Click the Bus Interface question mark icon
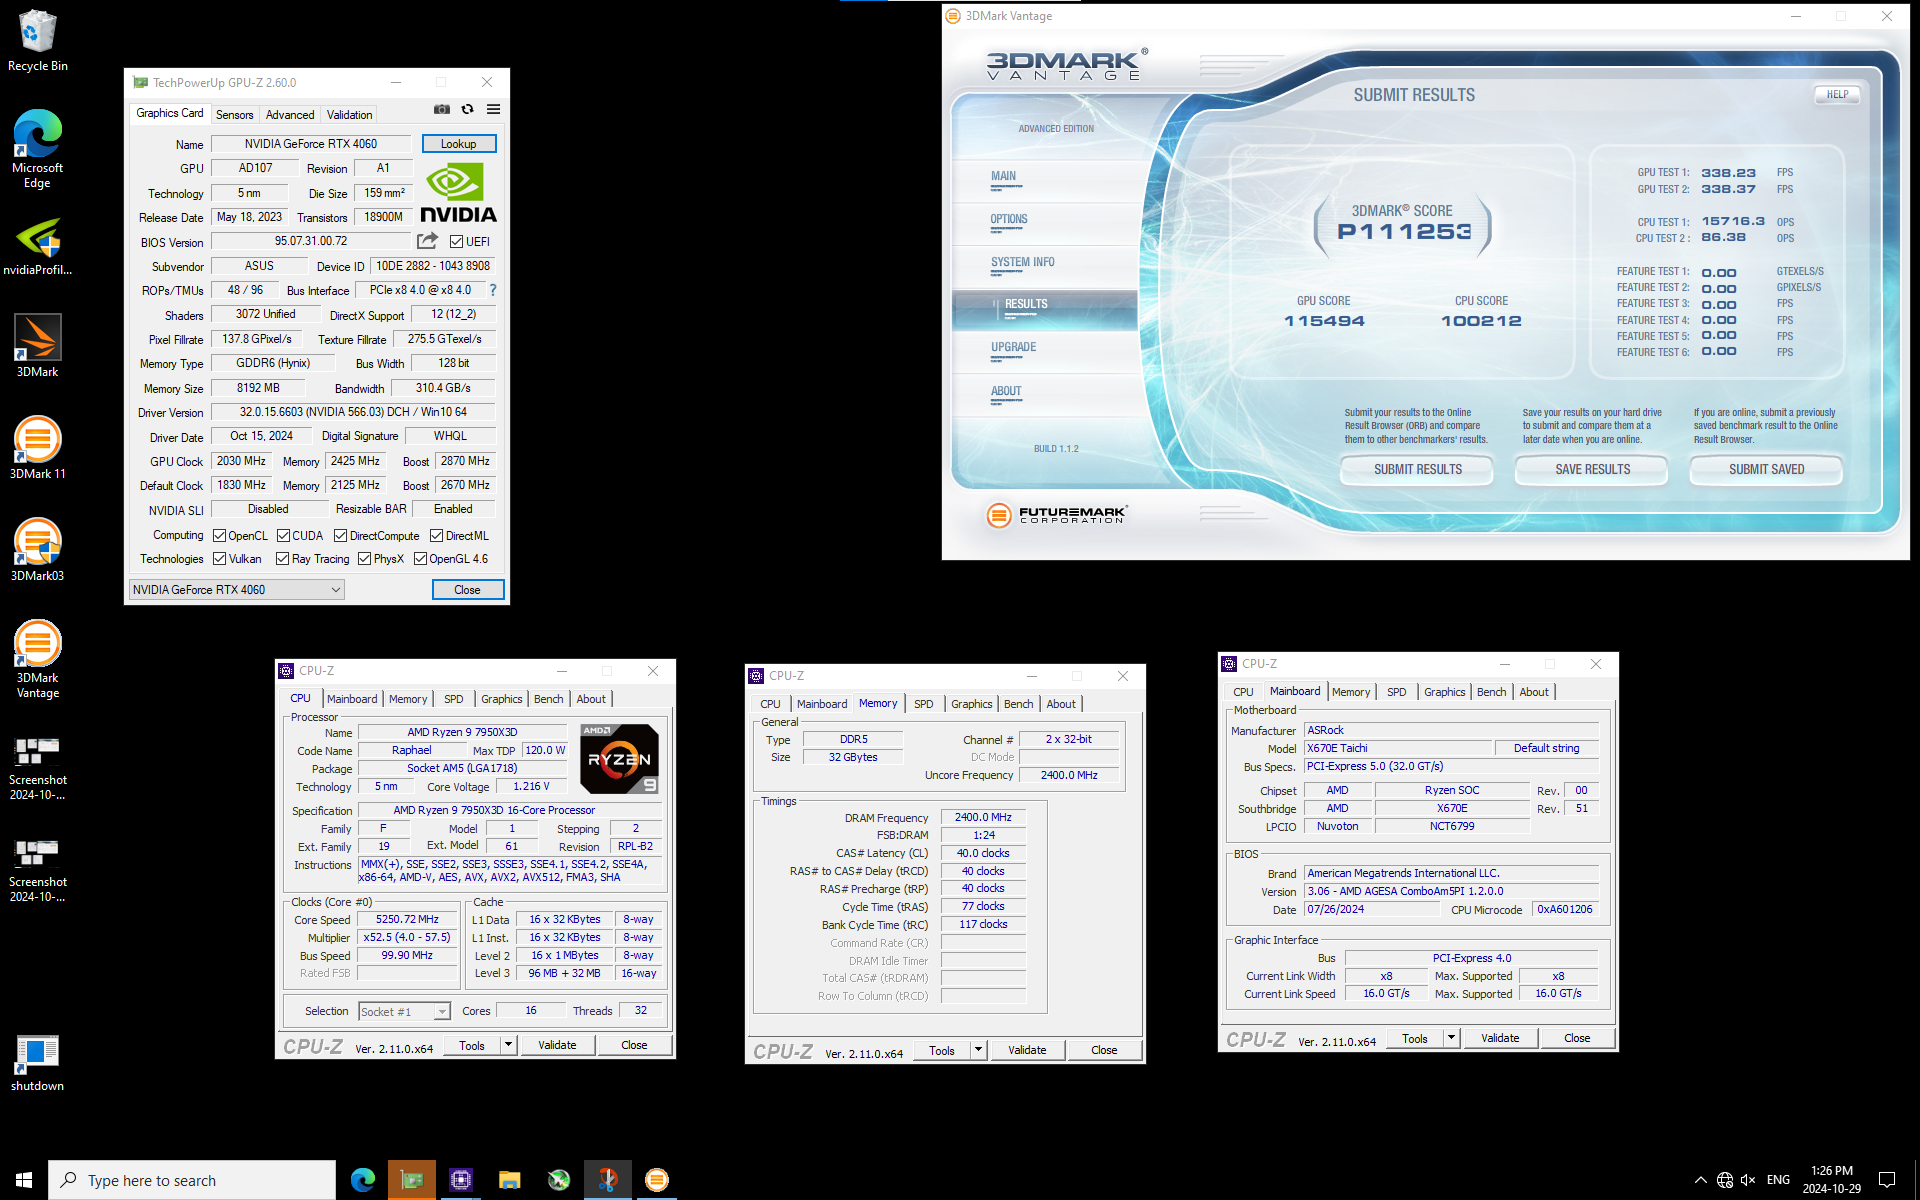 pyautogui.click(x=492, y=290)
